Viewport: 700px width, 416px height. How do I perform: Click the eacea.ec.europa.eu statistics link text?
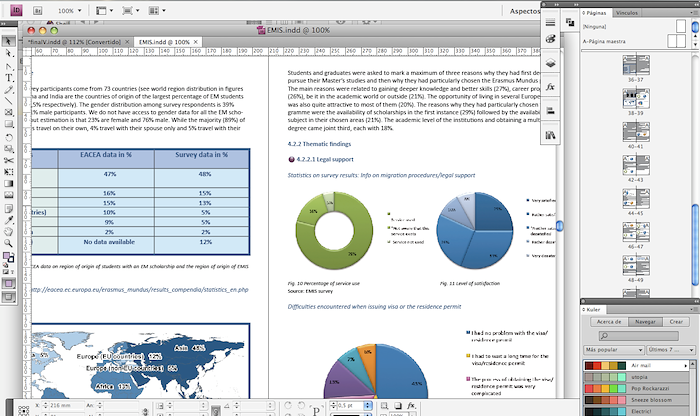[x=140, y=290]
